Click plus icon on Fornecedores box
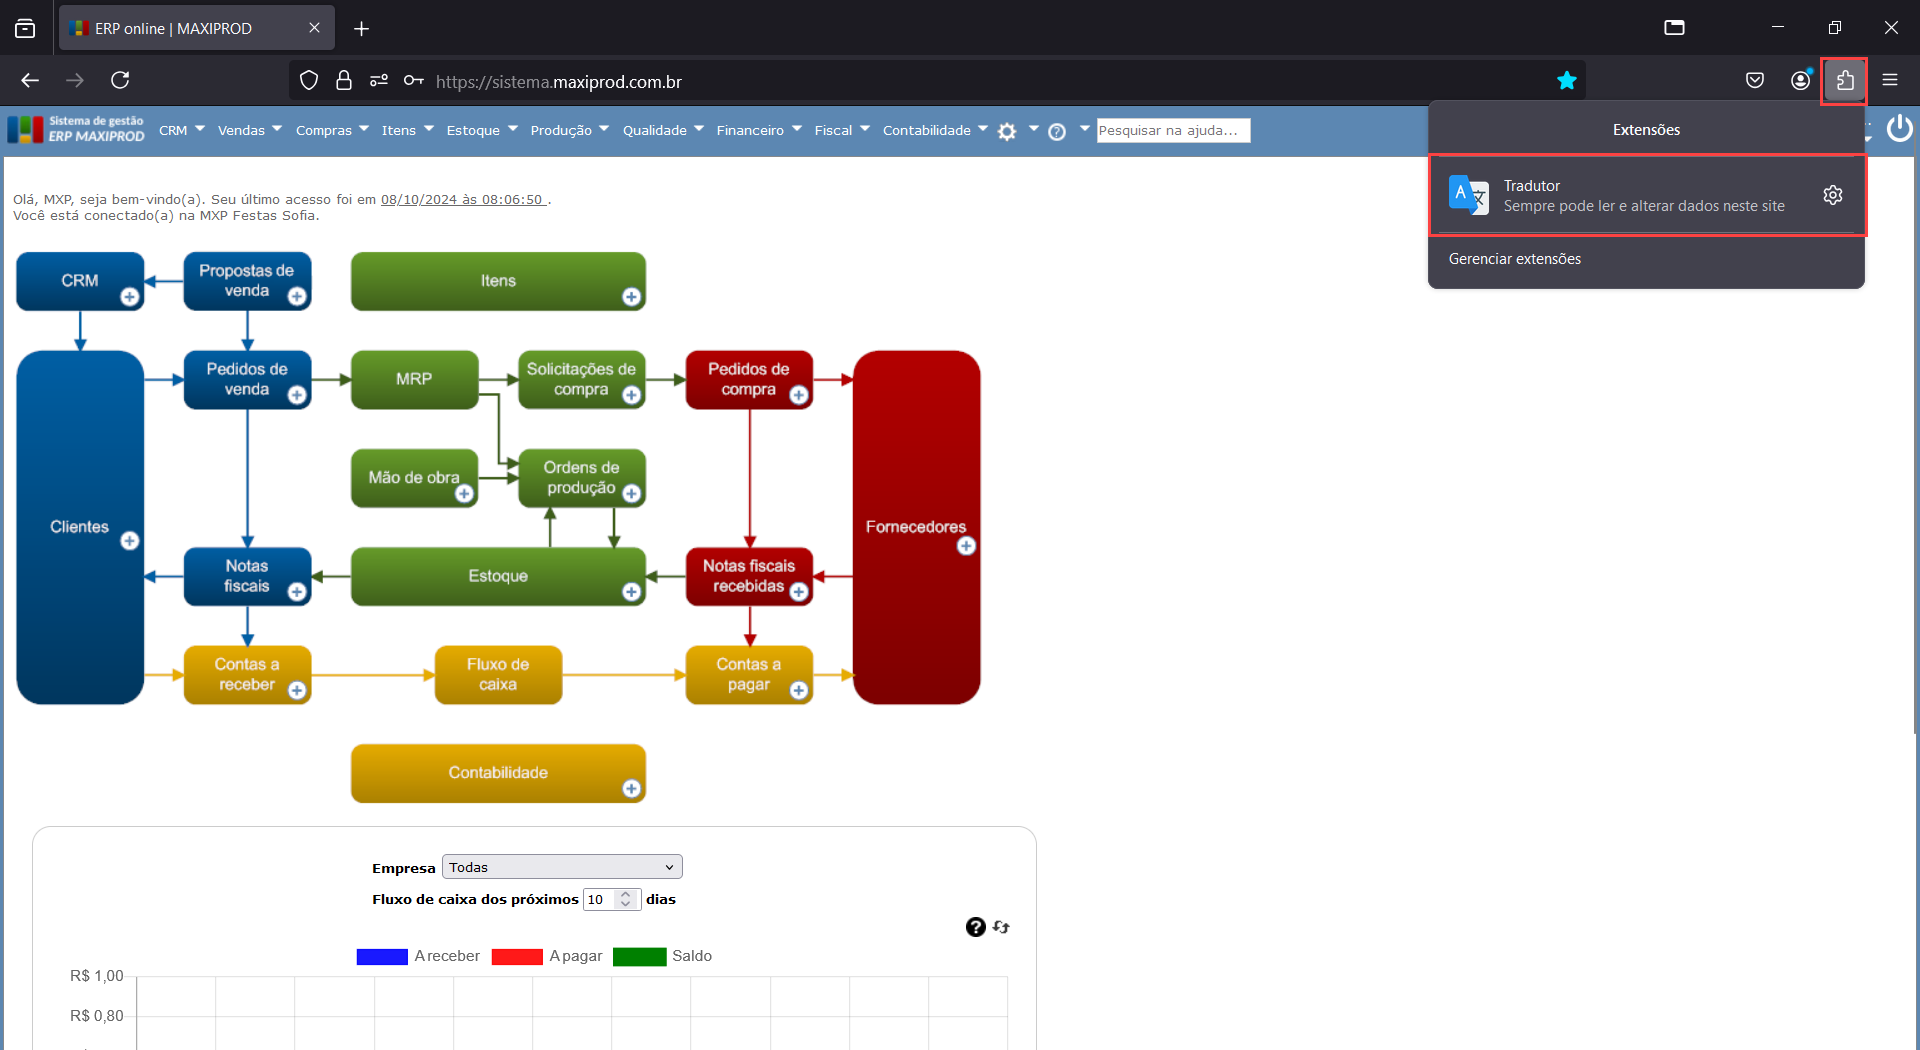Screen dimensions: 1920x1050 click(966, 546)
